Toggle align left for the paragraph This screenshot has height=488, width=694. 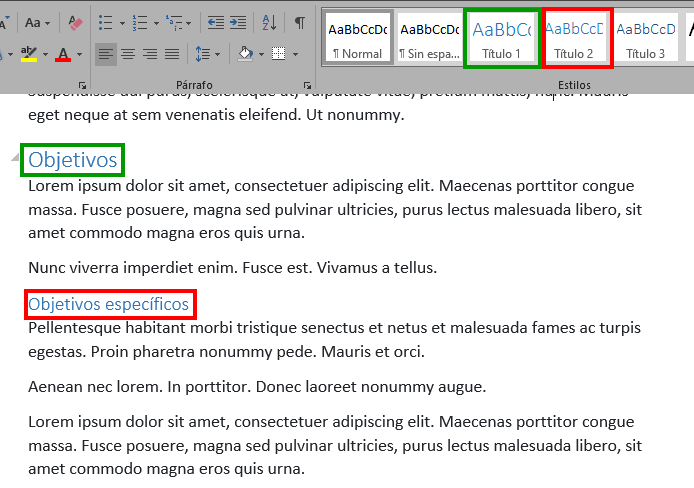pyautogui.click(x=106, y=54)
